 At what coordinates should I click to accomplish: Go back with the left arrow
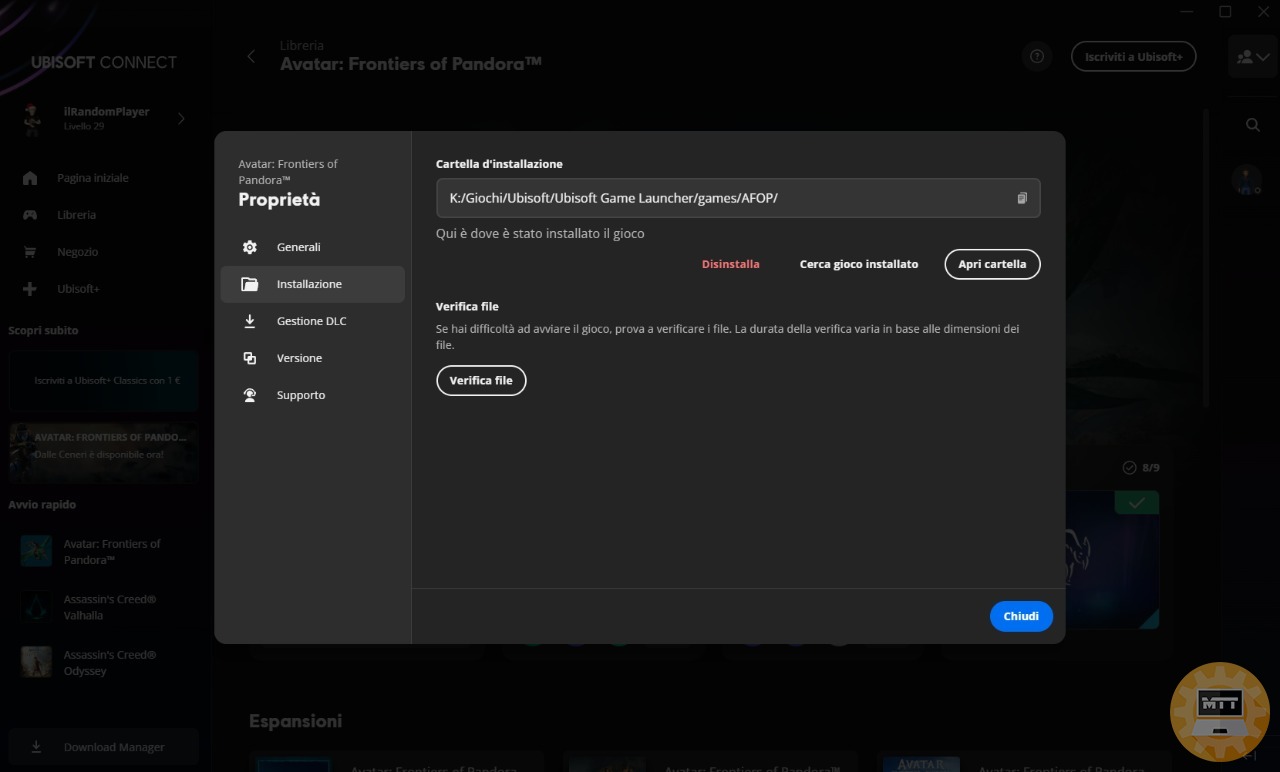251,57
